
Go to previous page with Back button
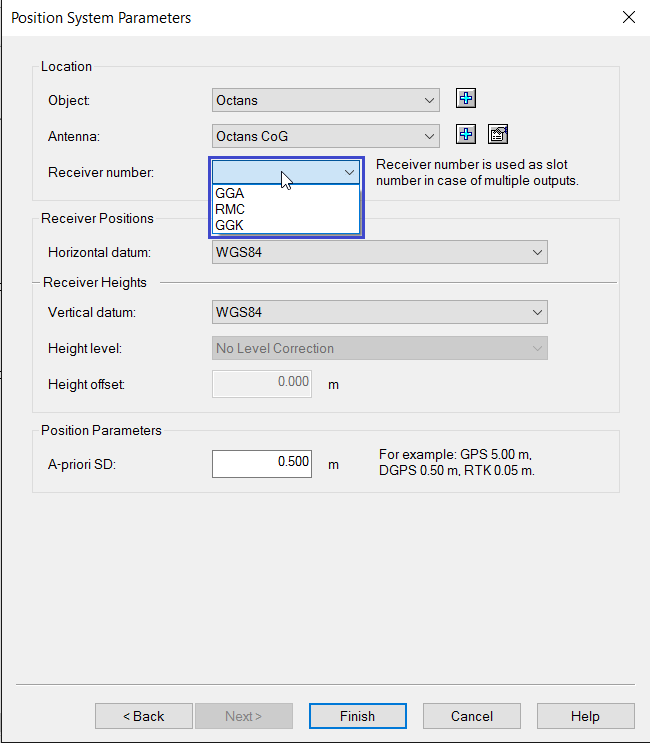(x=144, y=716)
